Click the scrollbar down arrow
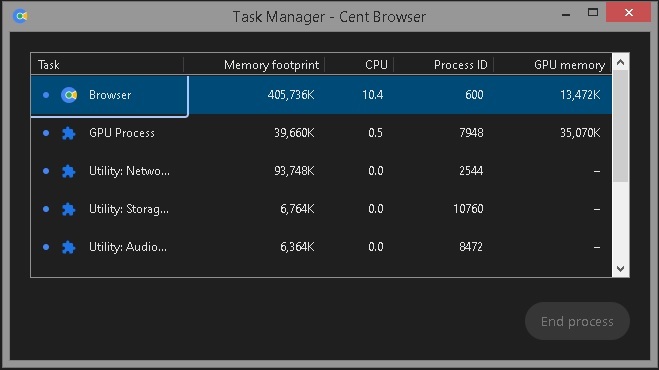This screenshot has width=659, height=370. (x=621, y=269)
